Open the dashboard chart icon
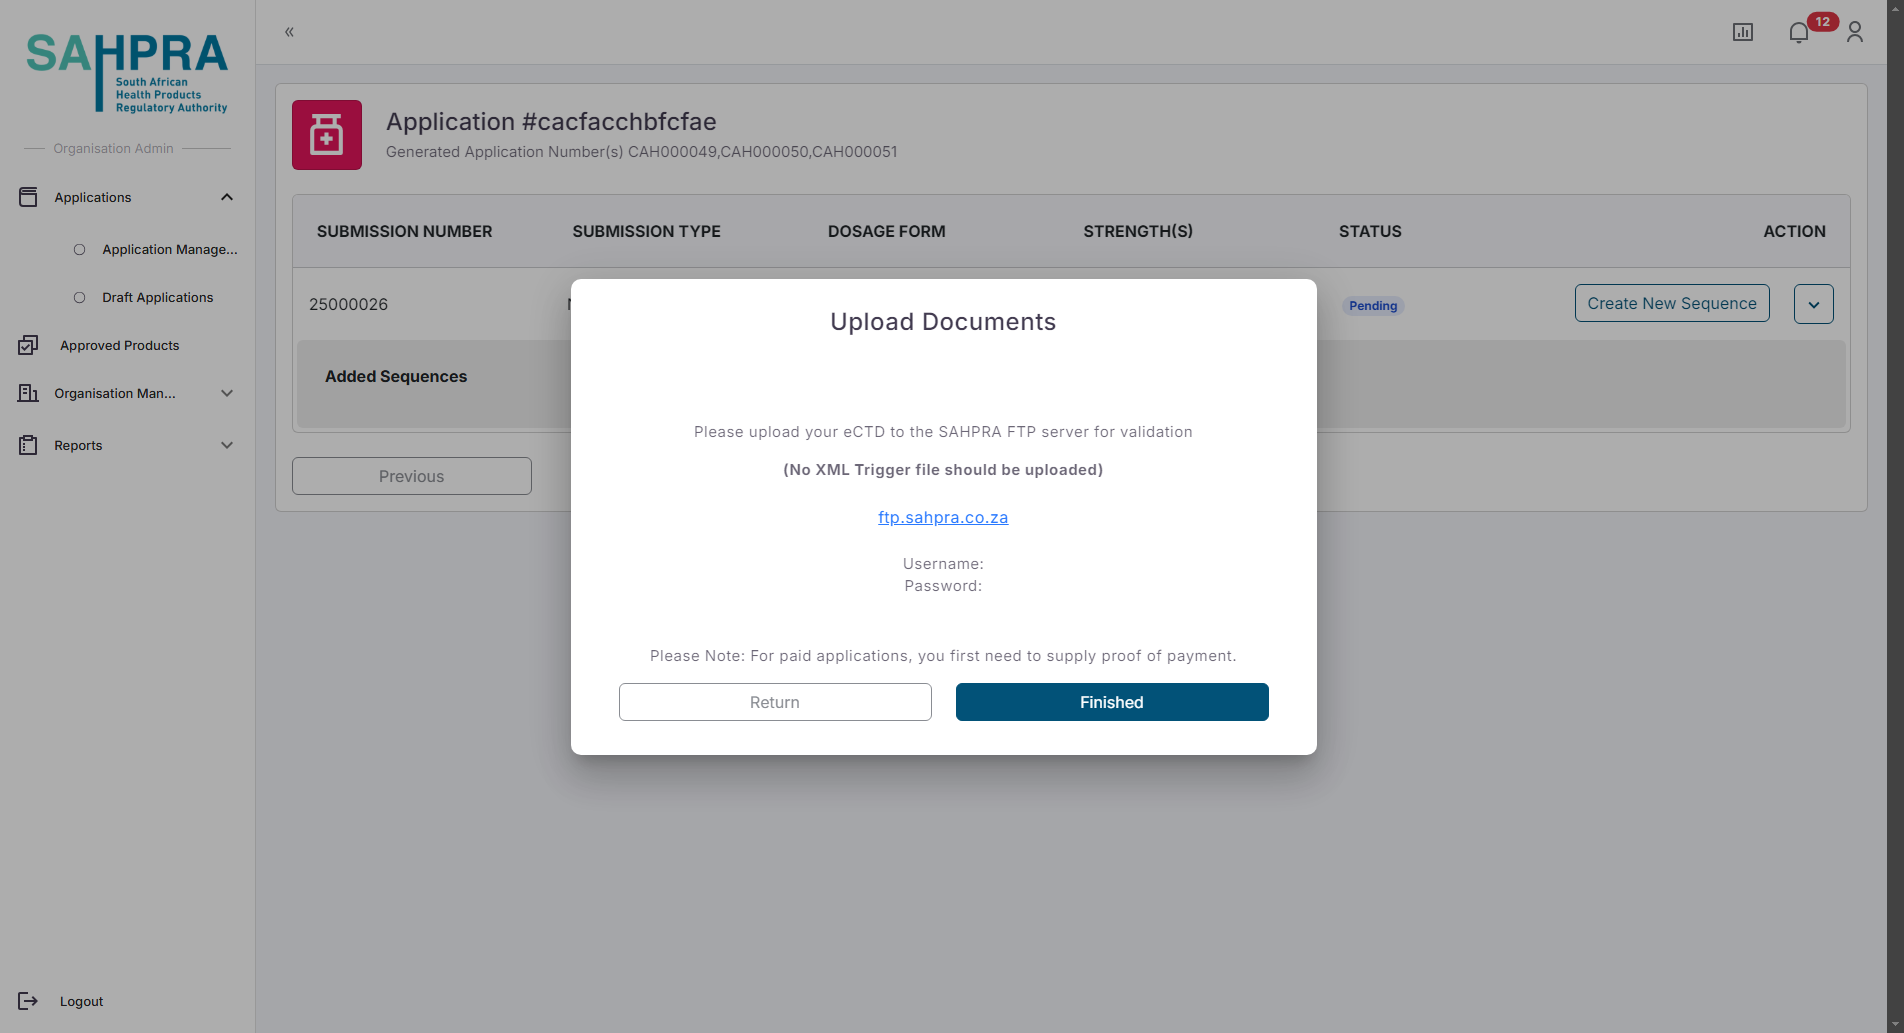The height and width of the screenshot is (1033, 1904). click(1742, 33)
